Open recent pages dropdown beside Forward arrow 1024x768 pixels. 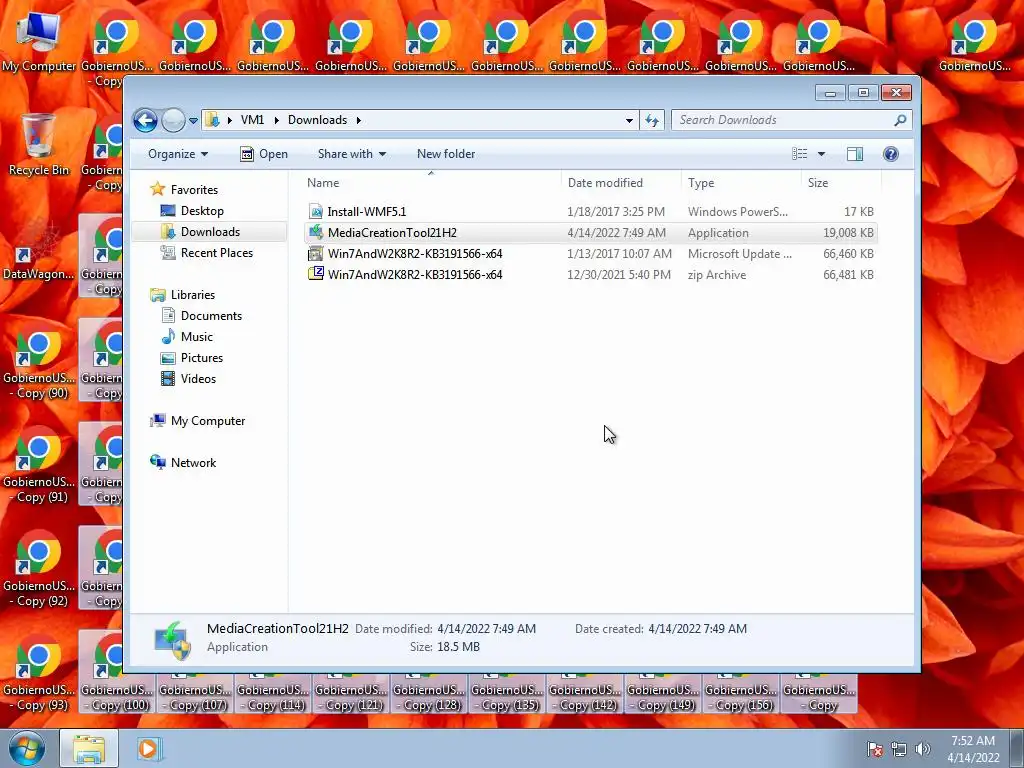(x=193, y=121)
